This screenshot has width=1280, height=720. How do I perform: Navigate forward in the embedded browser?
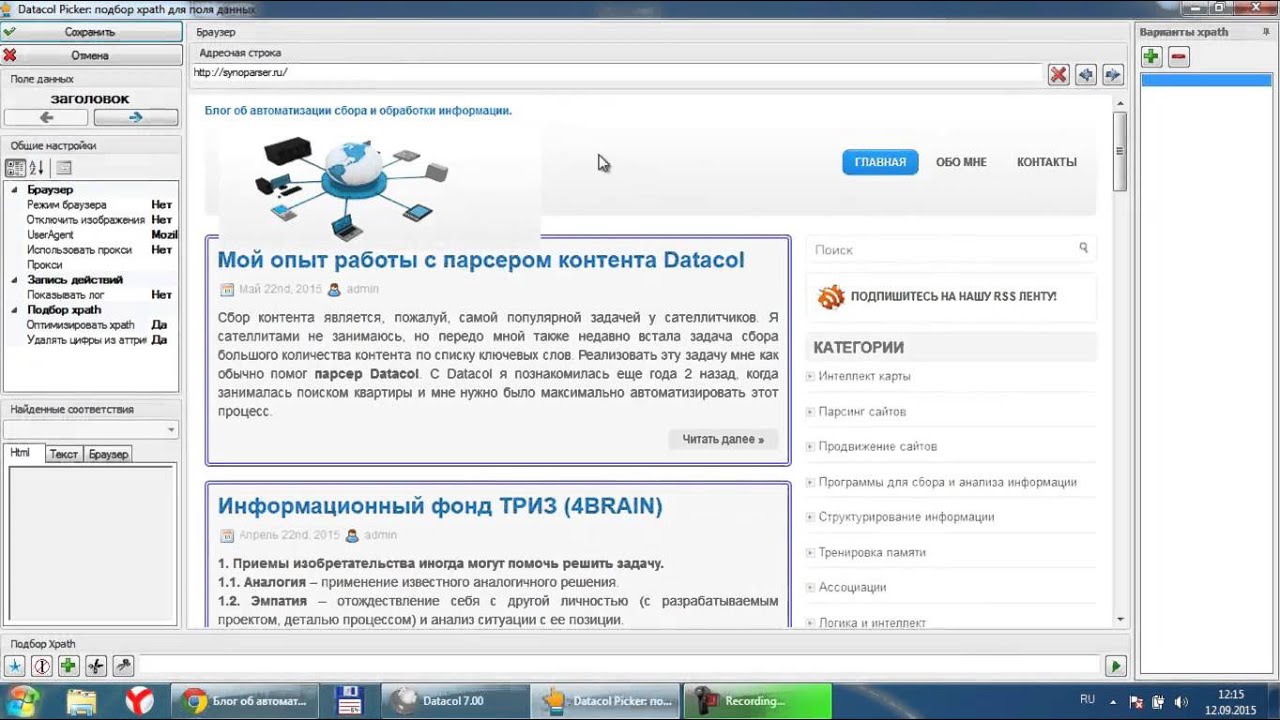pos(1113,75)
